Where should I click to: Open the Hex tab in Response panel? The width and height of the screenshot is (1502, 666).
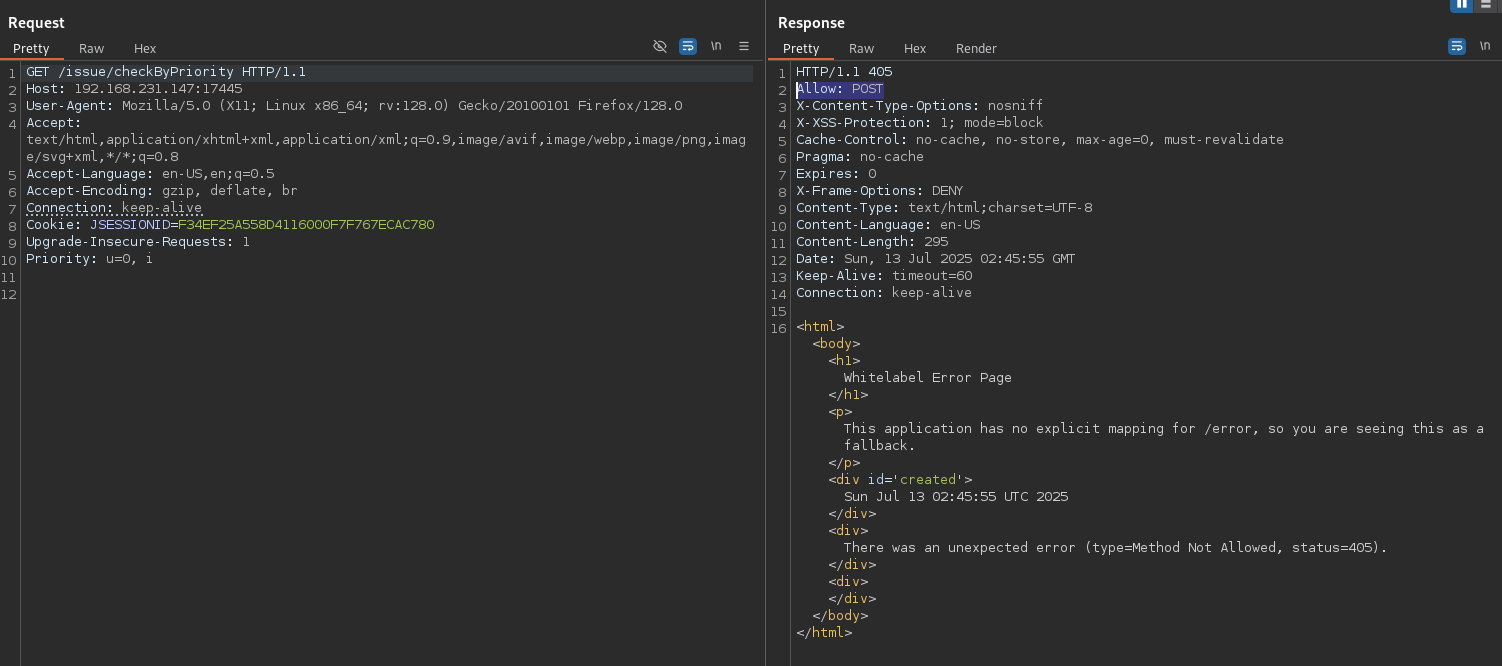click(915, 48)
